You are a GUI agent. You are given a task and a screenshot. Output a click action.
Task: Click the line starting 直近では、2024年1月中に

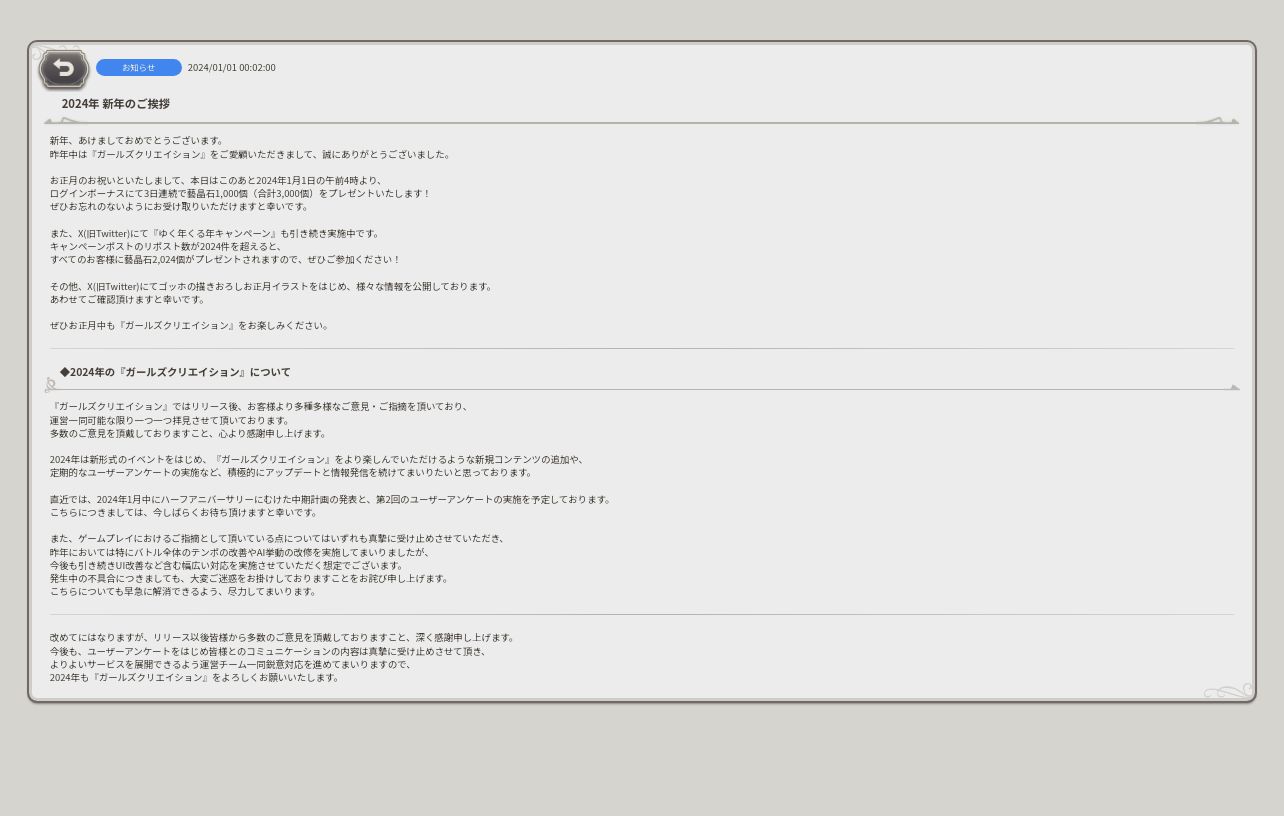click(331, 500)
